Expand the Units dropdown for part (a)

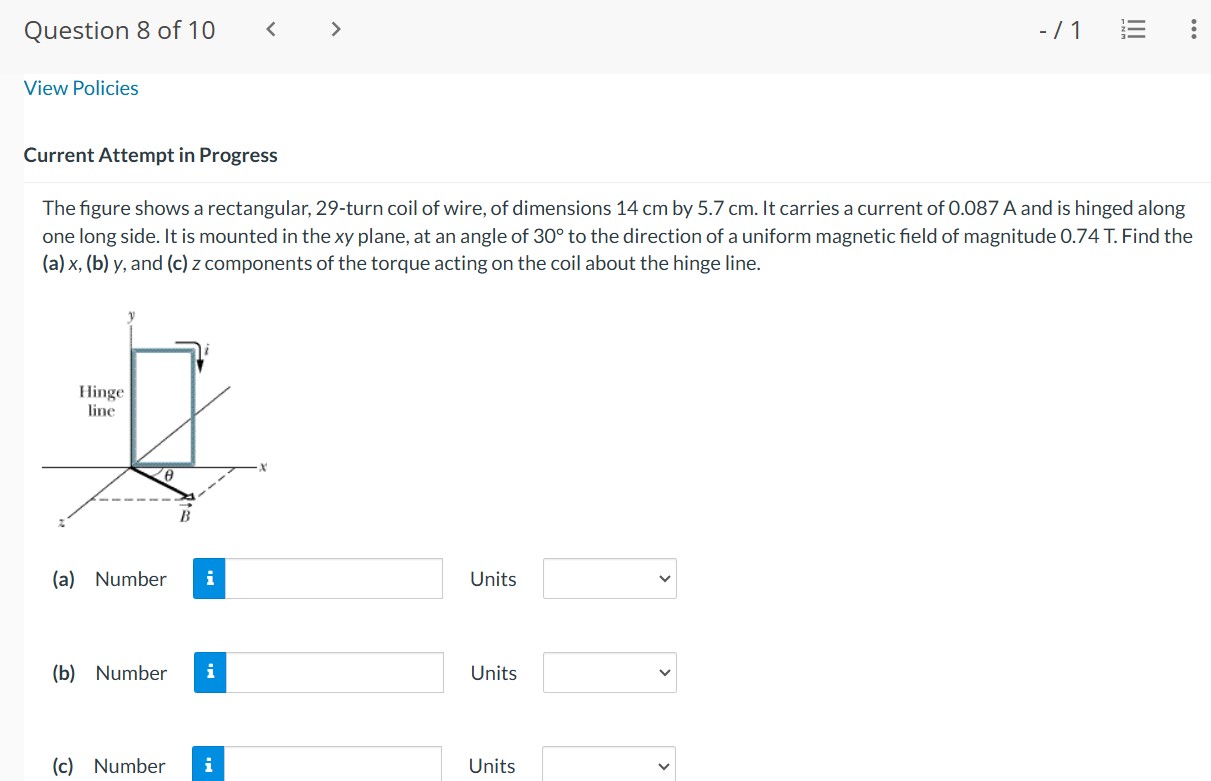(610, 579)
